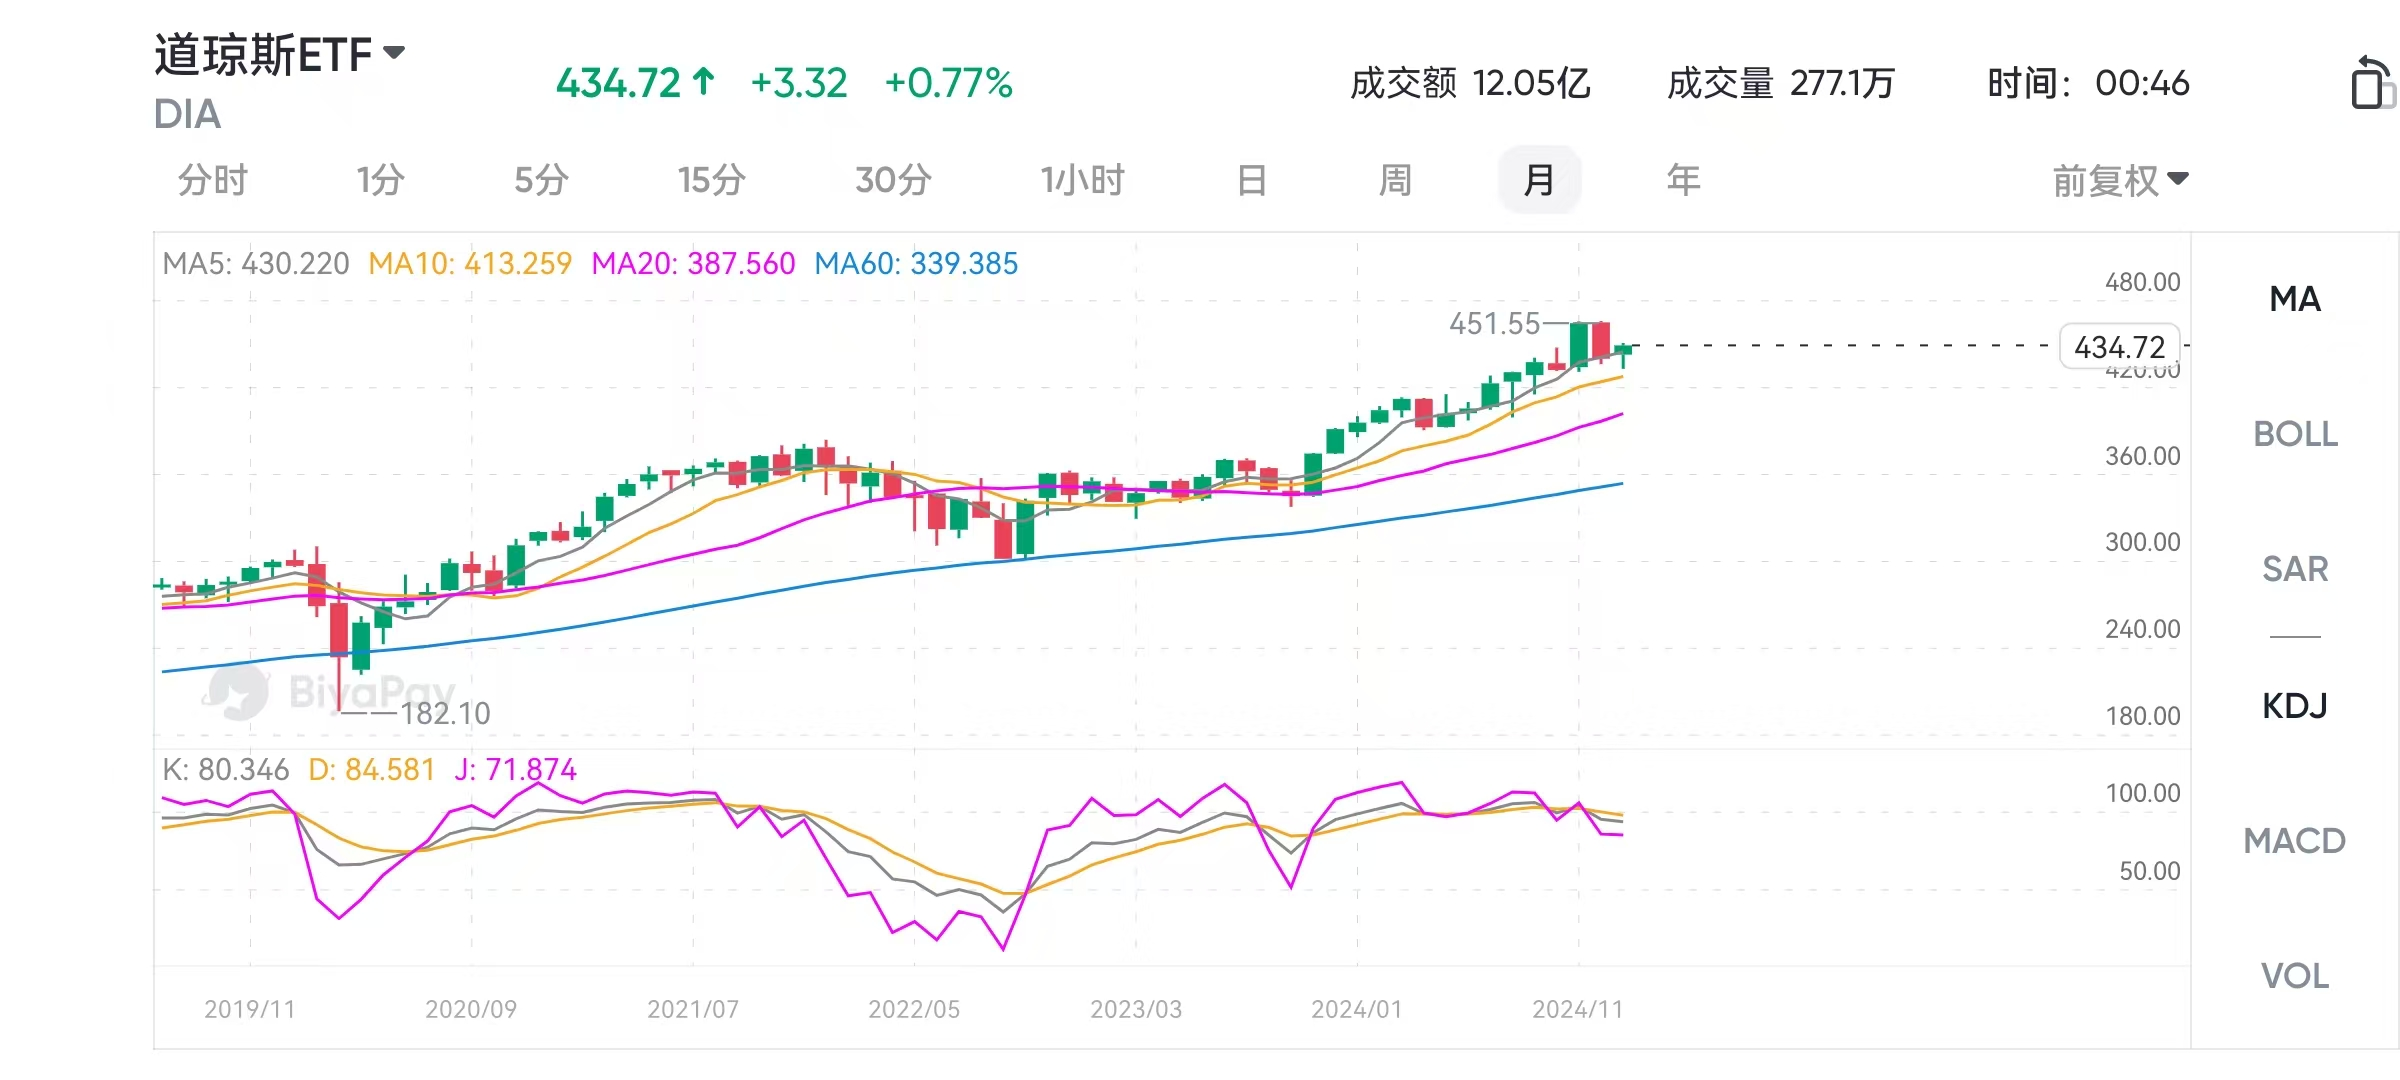Show the VOL volume indicator

[2295, 976]
